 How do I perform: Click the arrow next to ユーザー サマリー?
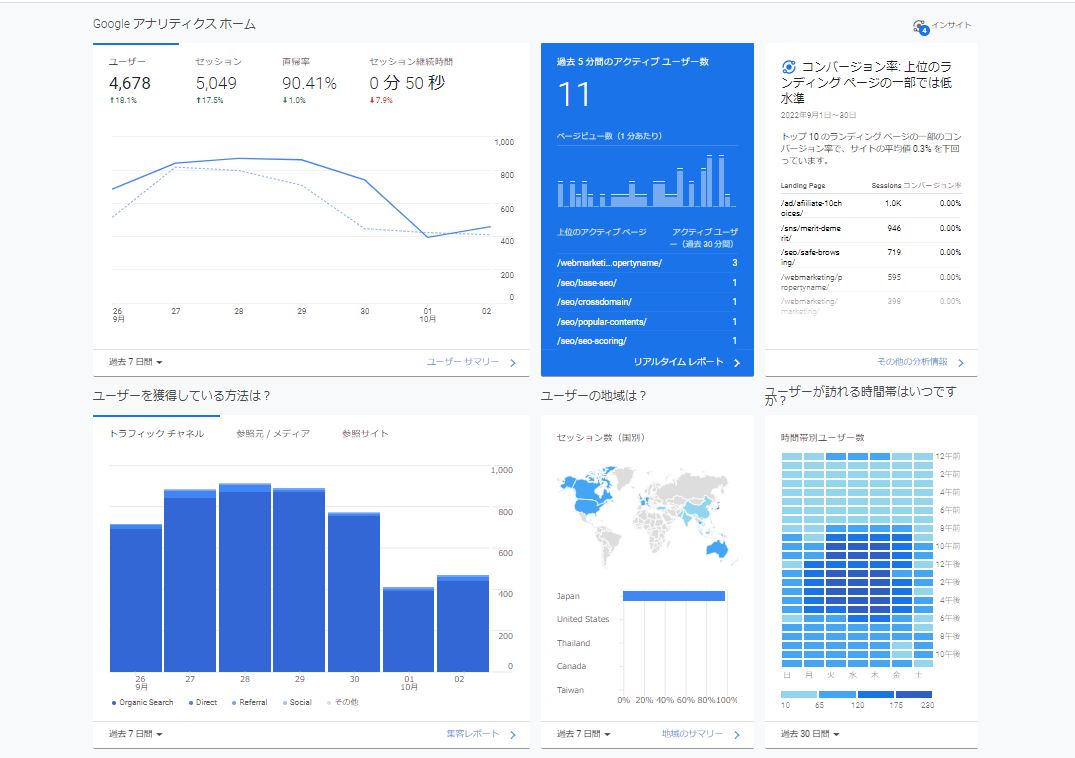513,363
